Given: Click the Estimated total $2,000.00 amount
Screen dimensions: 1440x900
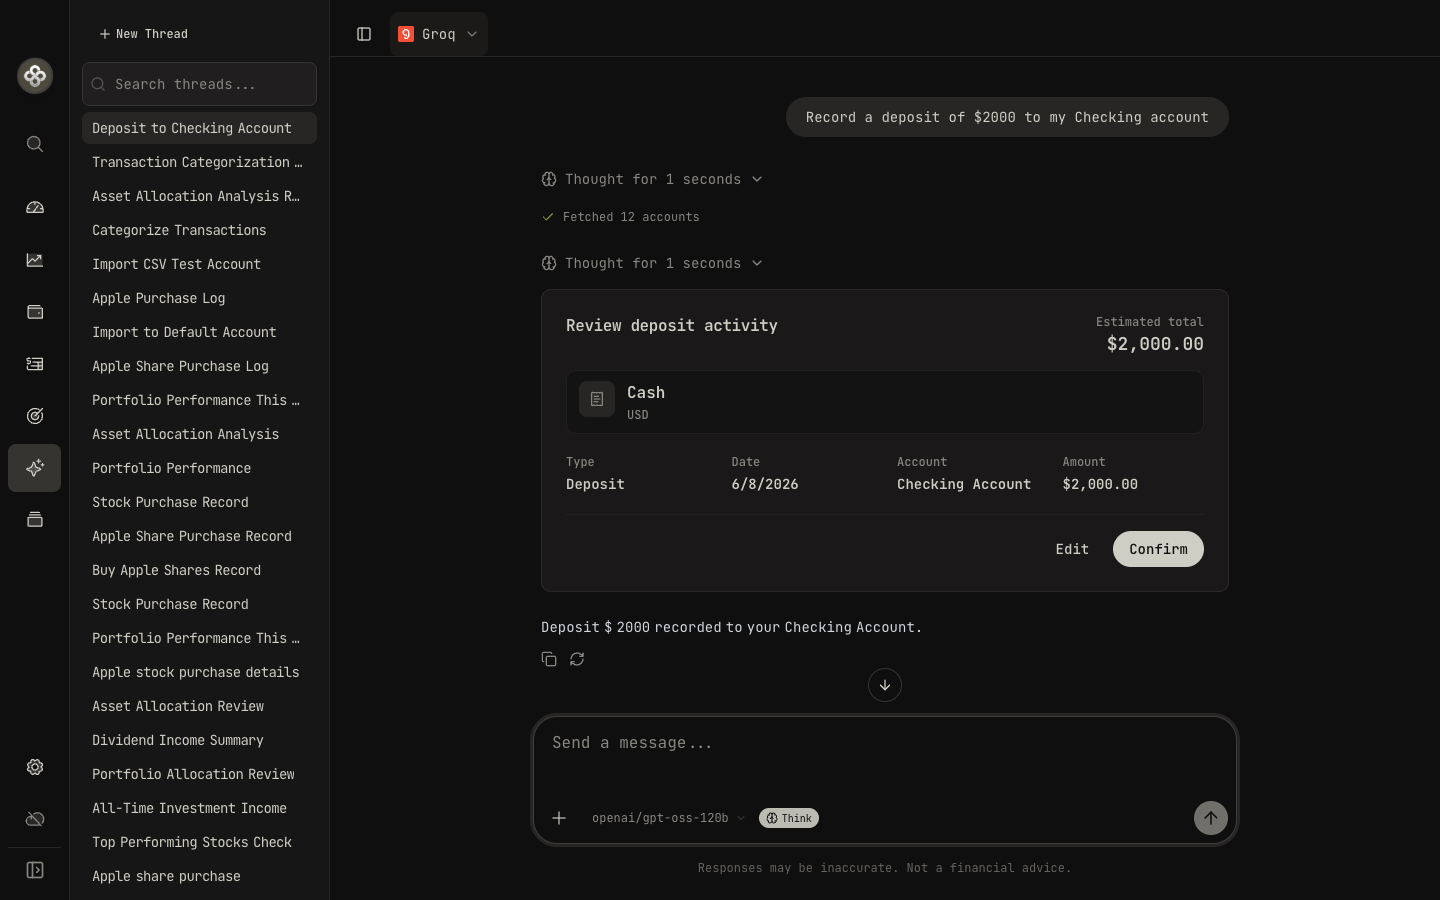Looking at the screenshot, I should [x=1155, y=344].
